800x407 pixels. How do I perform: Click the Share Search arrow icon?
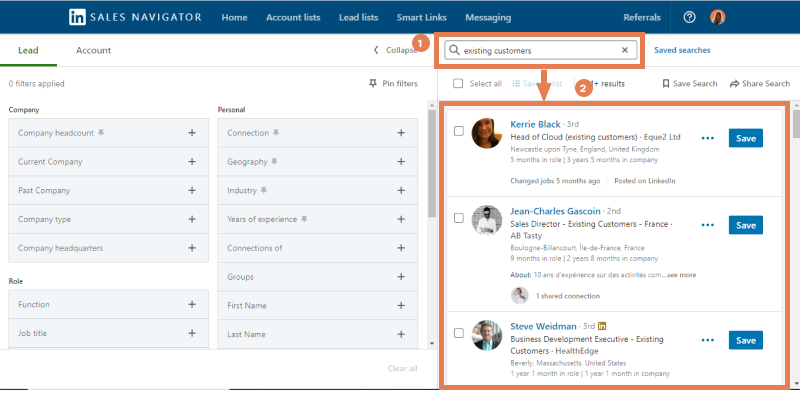(735, 84)
